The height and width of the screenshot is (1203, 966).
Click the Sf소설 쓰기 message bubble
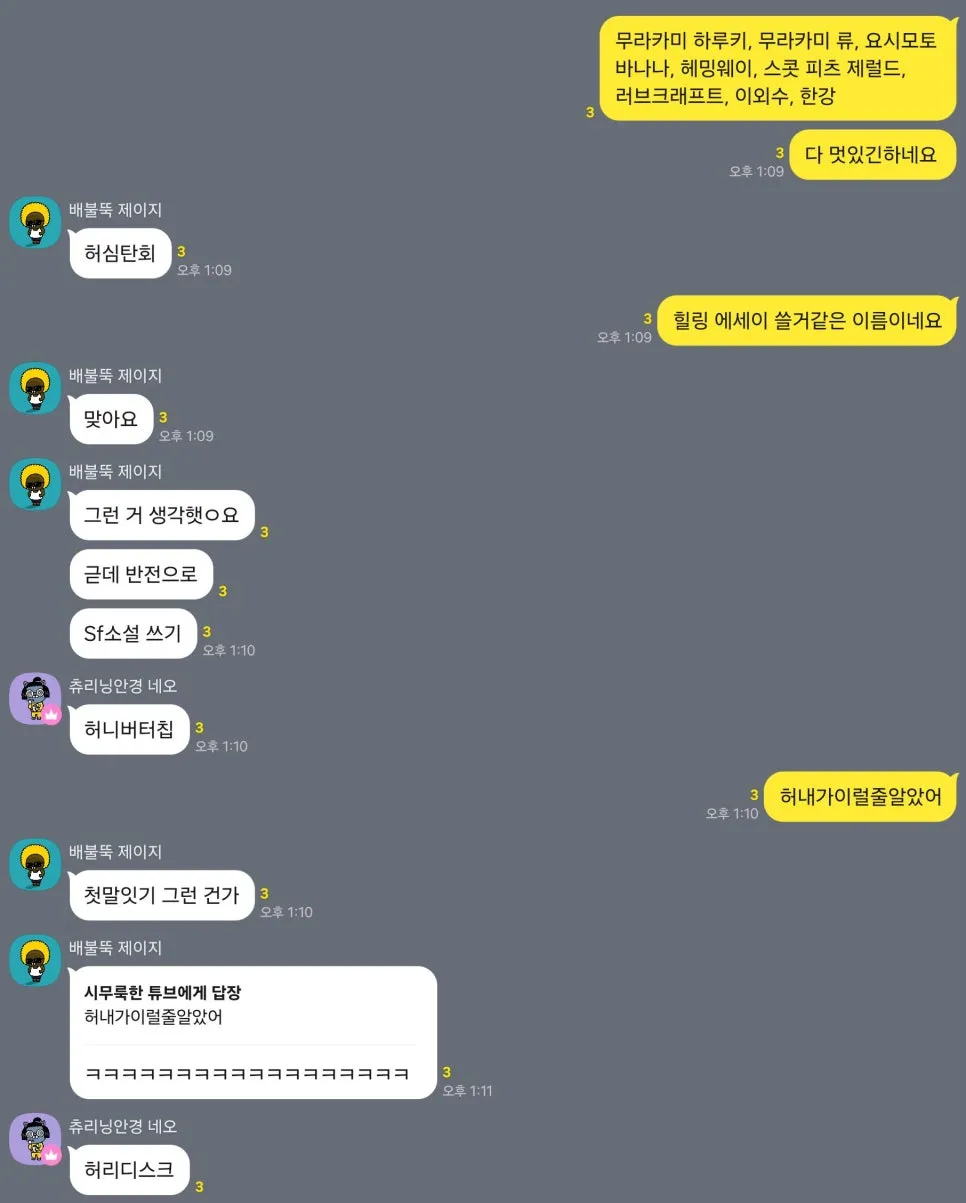[133, 633]
